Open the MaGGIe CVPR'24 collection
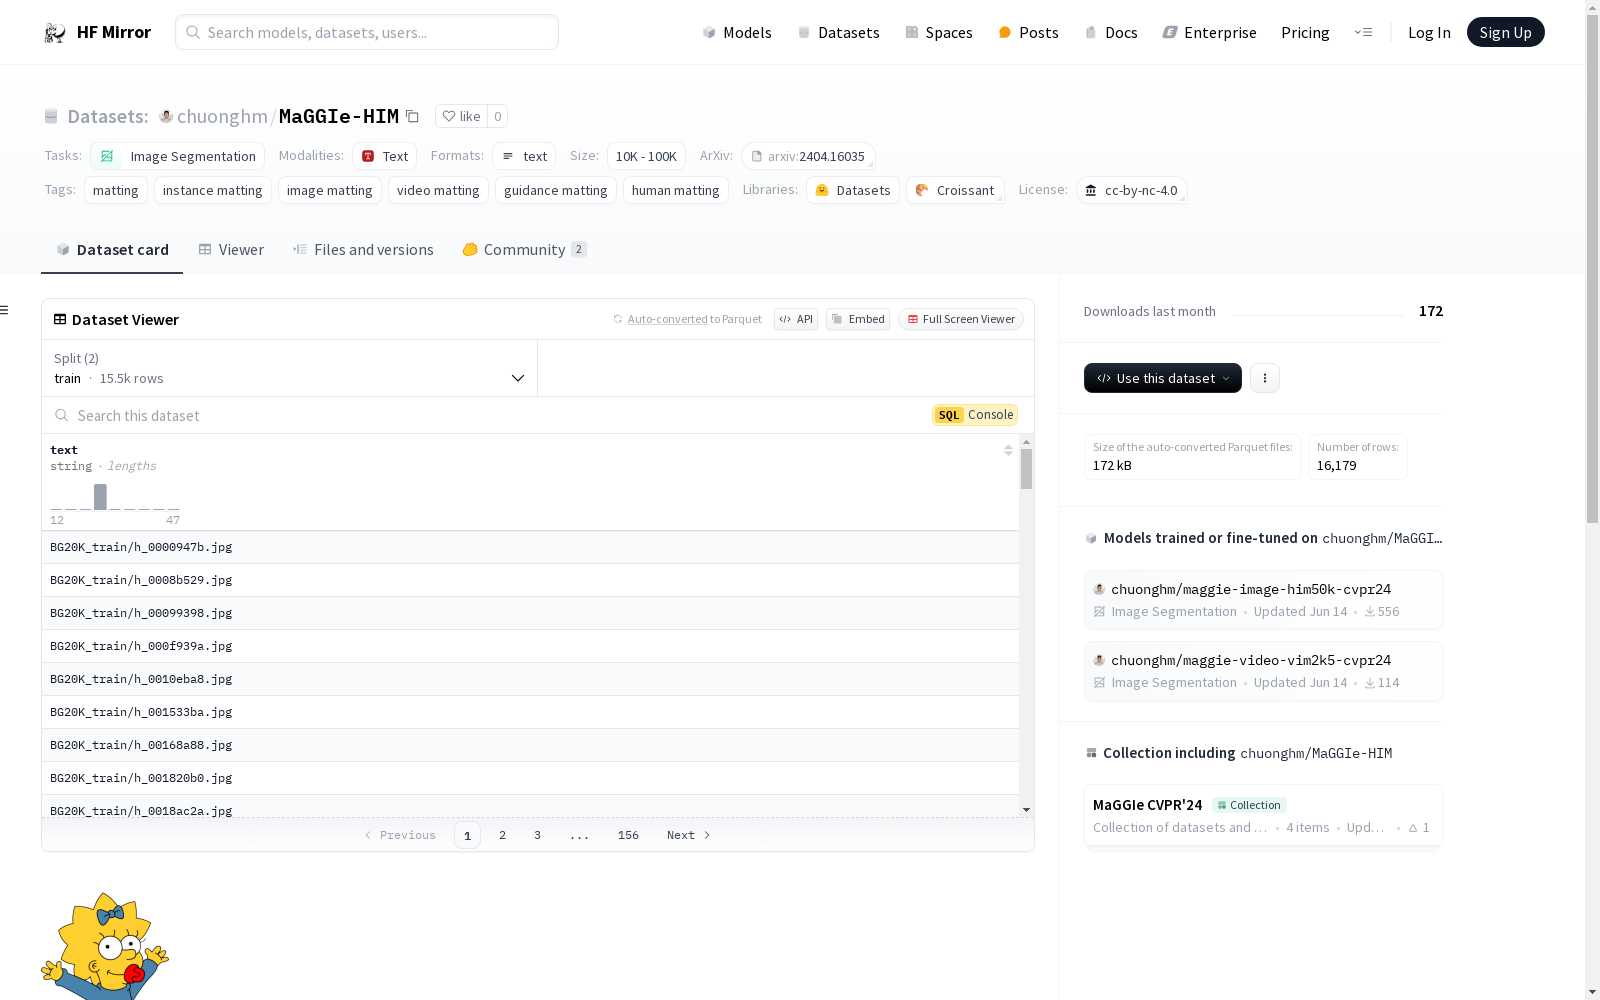This screenshot has width=1600, height=1000. point(1263,816)
